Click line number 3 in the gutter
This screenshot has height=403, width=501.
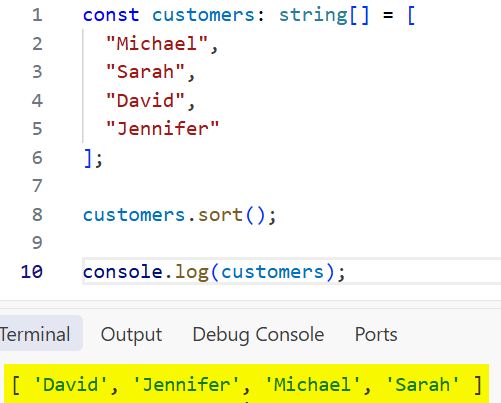[x=37, y=72]
